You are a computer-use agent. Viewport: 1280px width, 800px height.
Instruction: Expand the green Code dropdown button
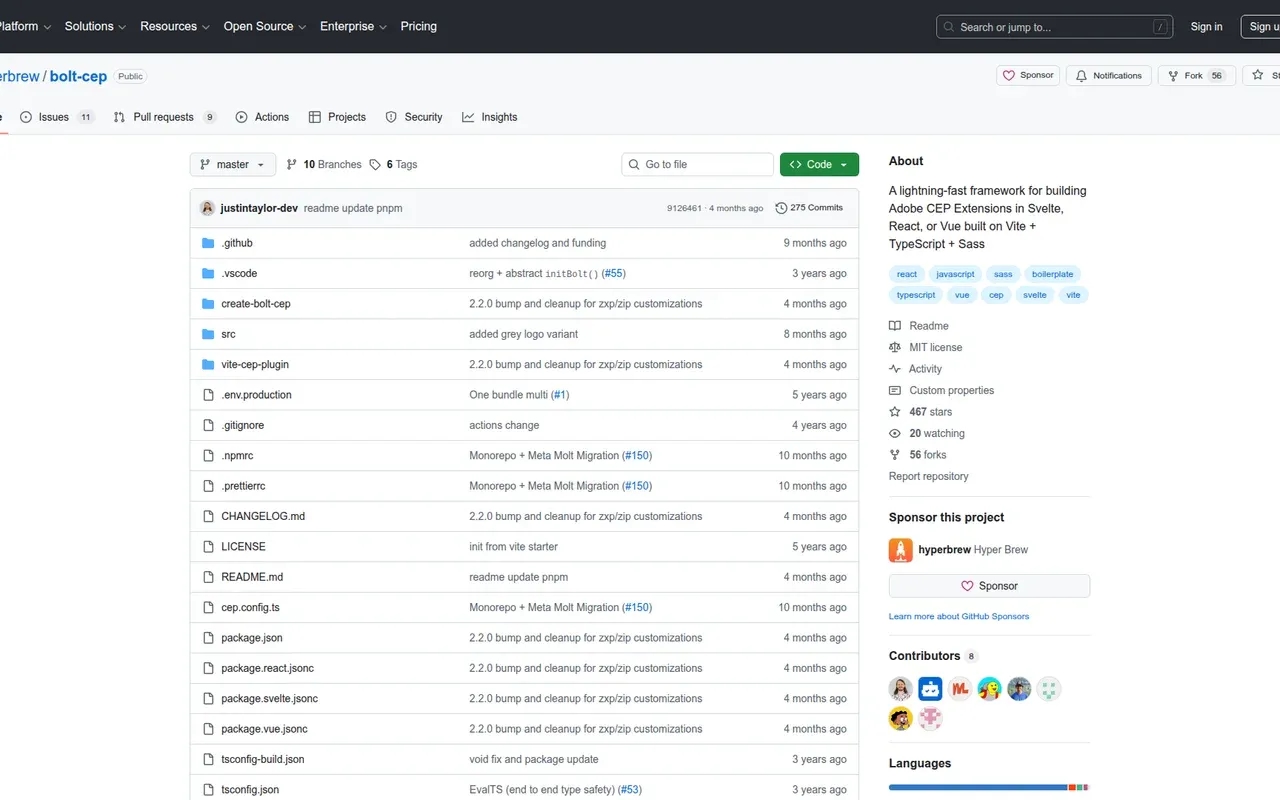pyautogui.click(x=819, y=165)
